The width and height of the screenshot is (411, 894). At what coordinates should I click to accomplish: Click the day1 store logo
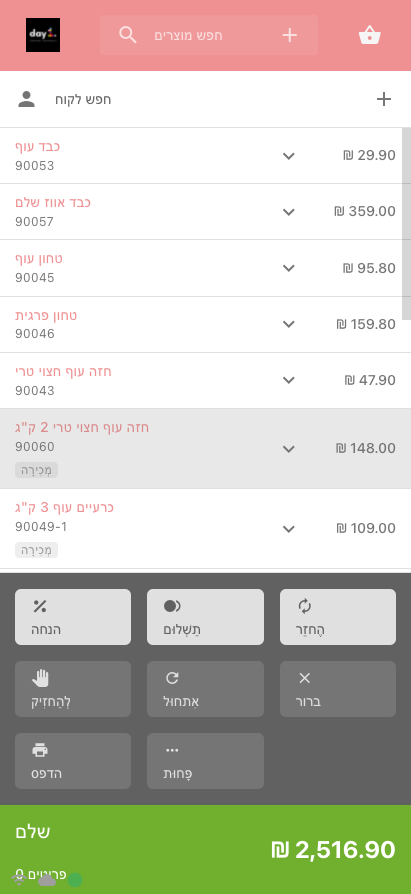coord(43,35)
